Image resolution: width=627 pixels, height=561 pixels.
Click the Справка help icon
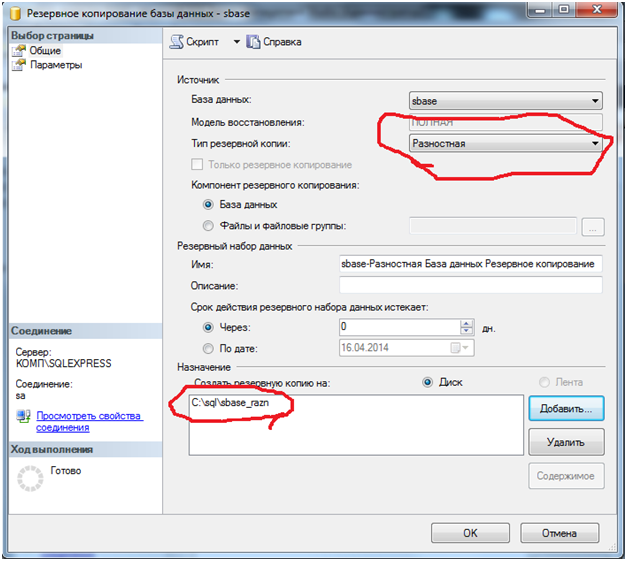(x=253, y=42)
